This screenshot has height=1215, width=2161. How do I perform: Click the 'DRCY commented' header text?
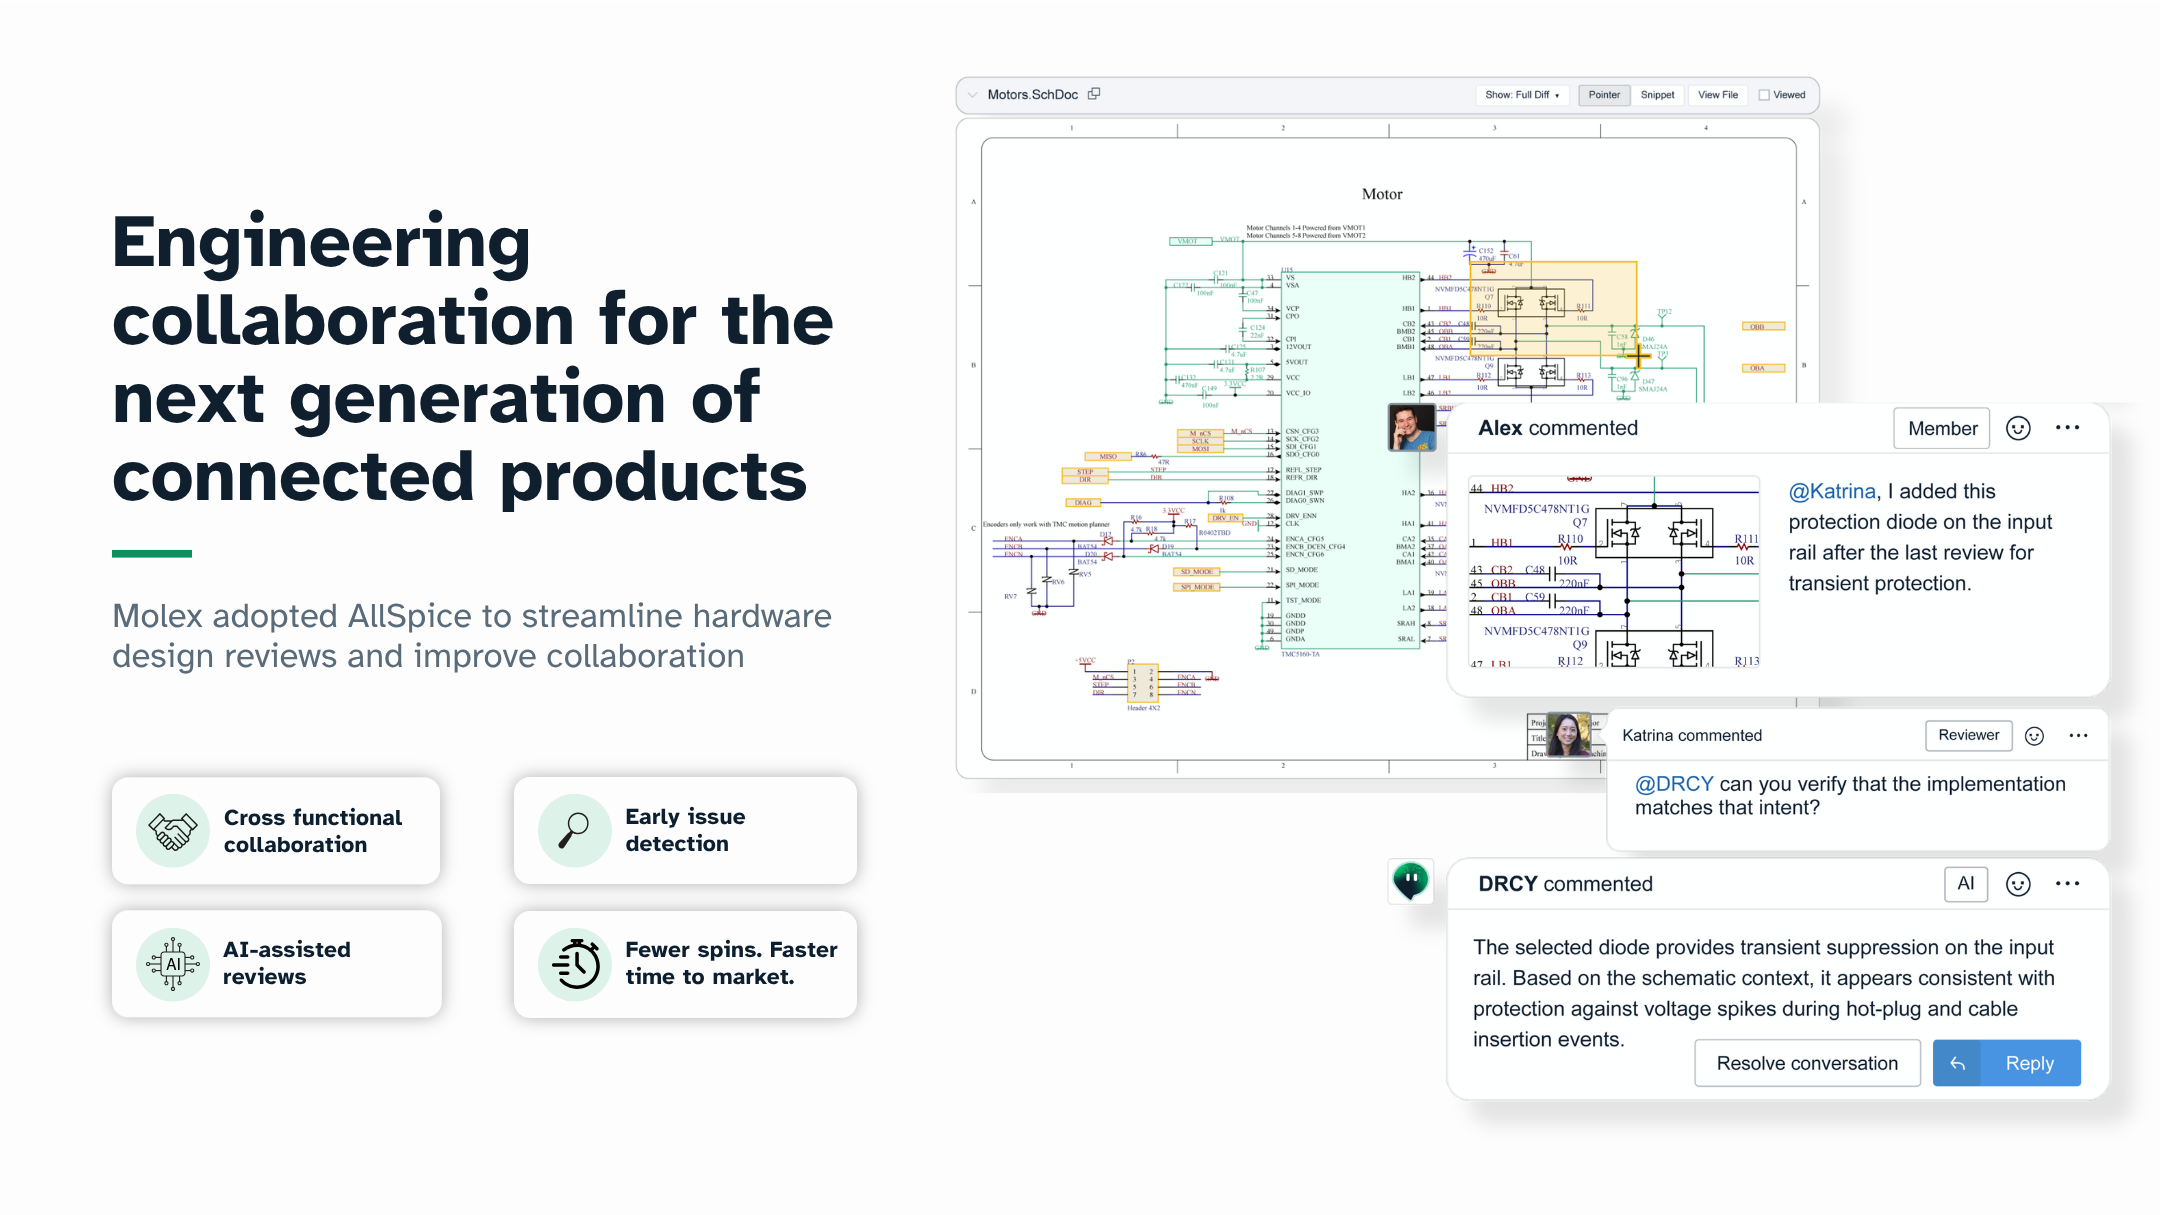point(1565,884)
